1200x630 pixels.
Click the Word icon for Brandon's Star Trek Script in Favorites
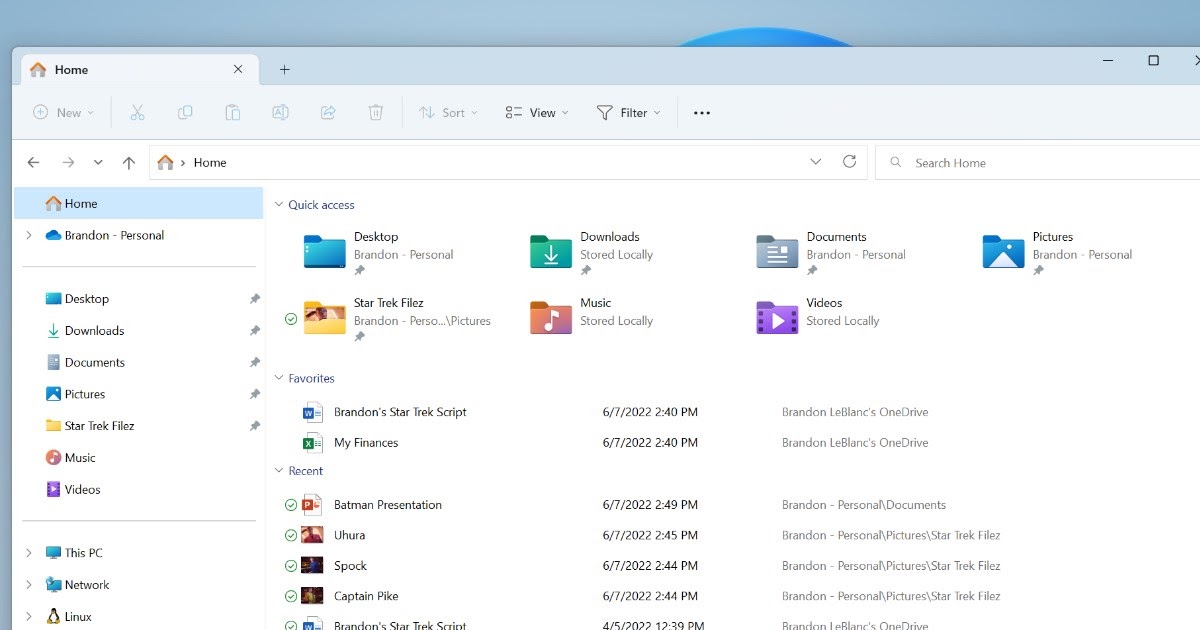point(313,412)
